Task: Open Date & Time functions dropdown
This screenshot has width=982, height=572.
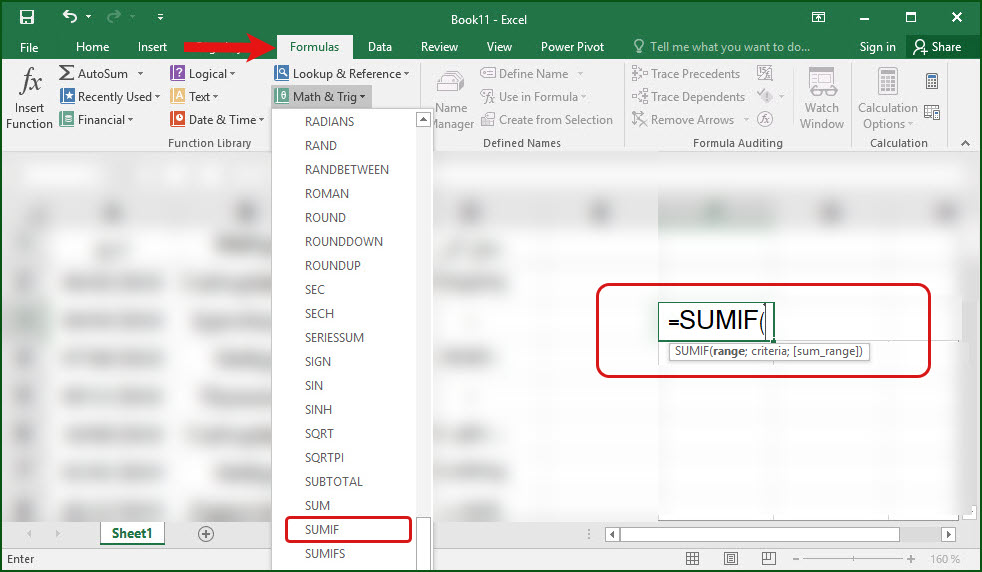Action: [x=217, y=120]
